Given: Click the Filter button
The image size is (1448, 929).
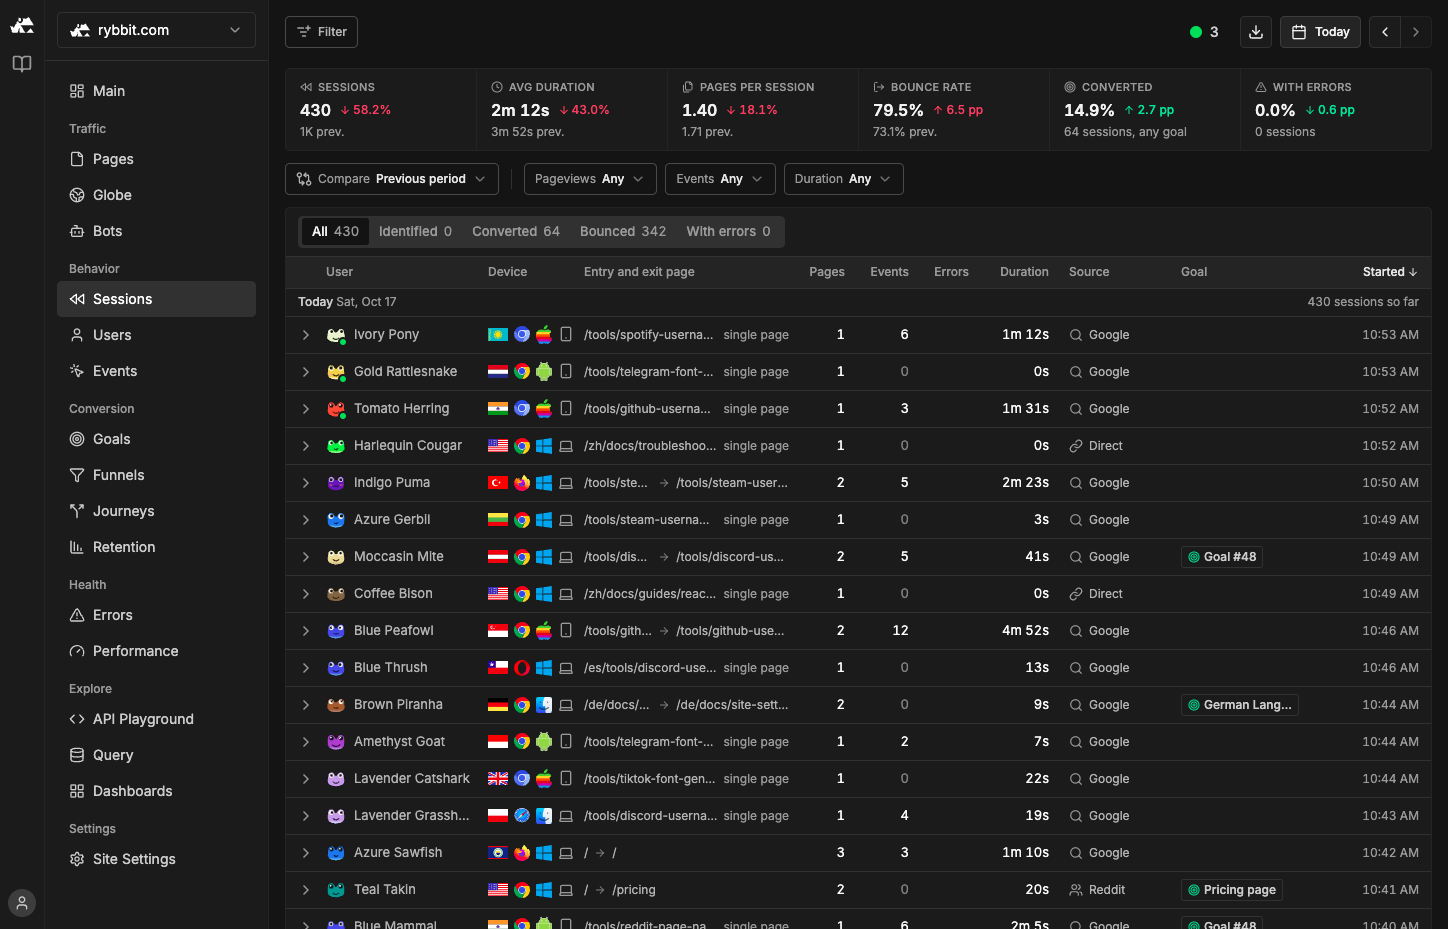Looking at the screenshot, I should 321,32.
